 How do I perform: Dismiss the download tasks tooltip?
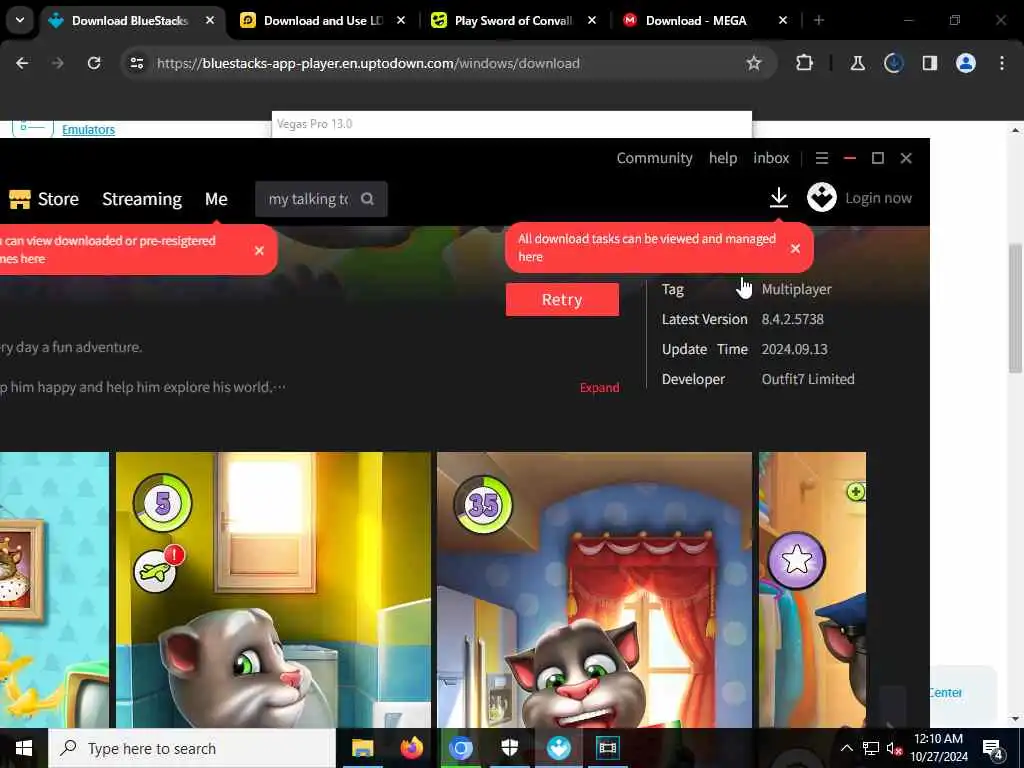click(795, 248)
